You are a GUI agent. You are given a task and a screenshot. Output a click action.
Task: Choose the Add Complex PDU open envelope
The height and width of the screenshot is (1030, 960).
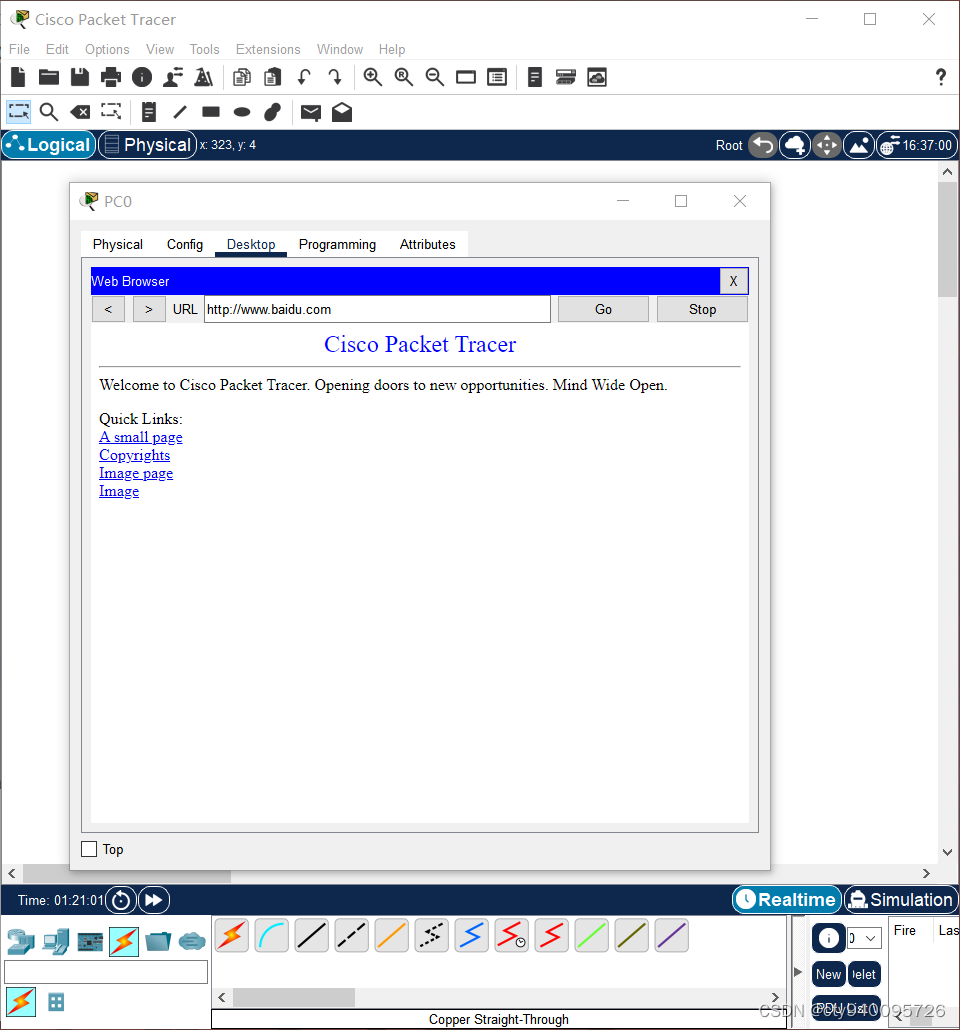(342, 112)
